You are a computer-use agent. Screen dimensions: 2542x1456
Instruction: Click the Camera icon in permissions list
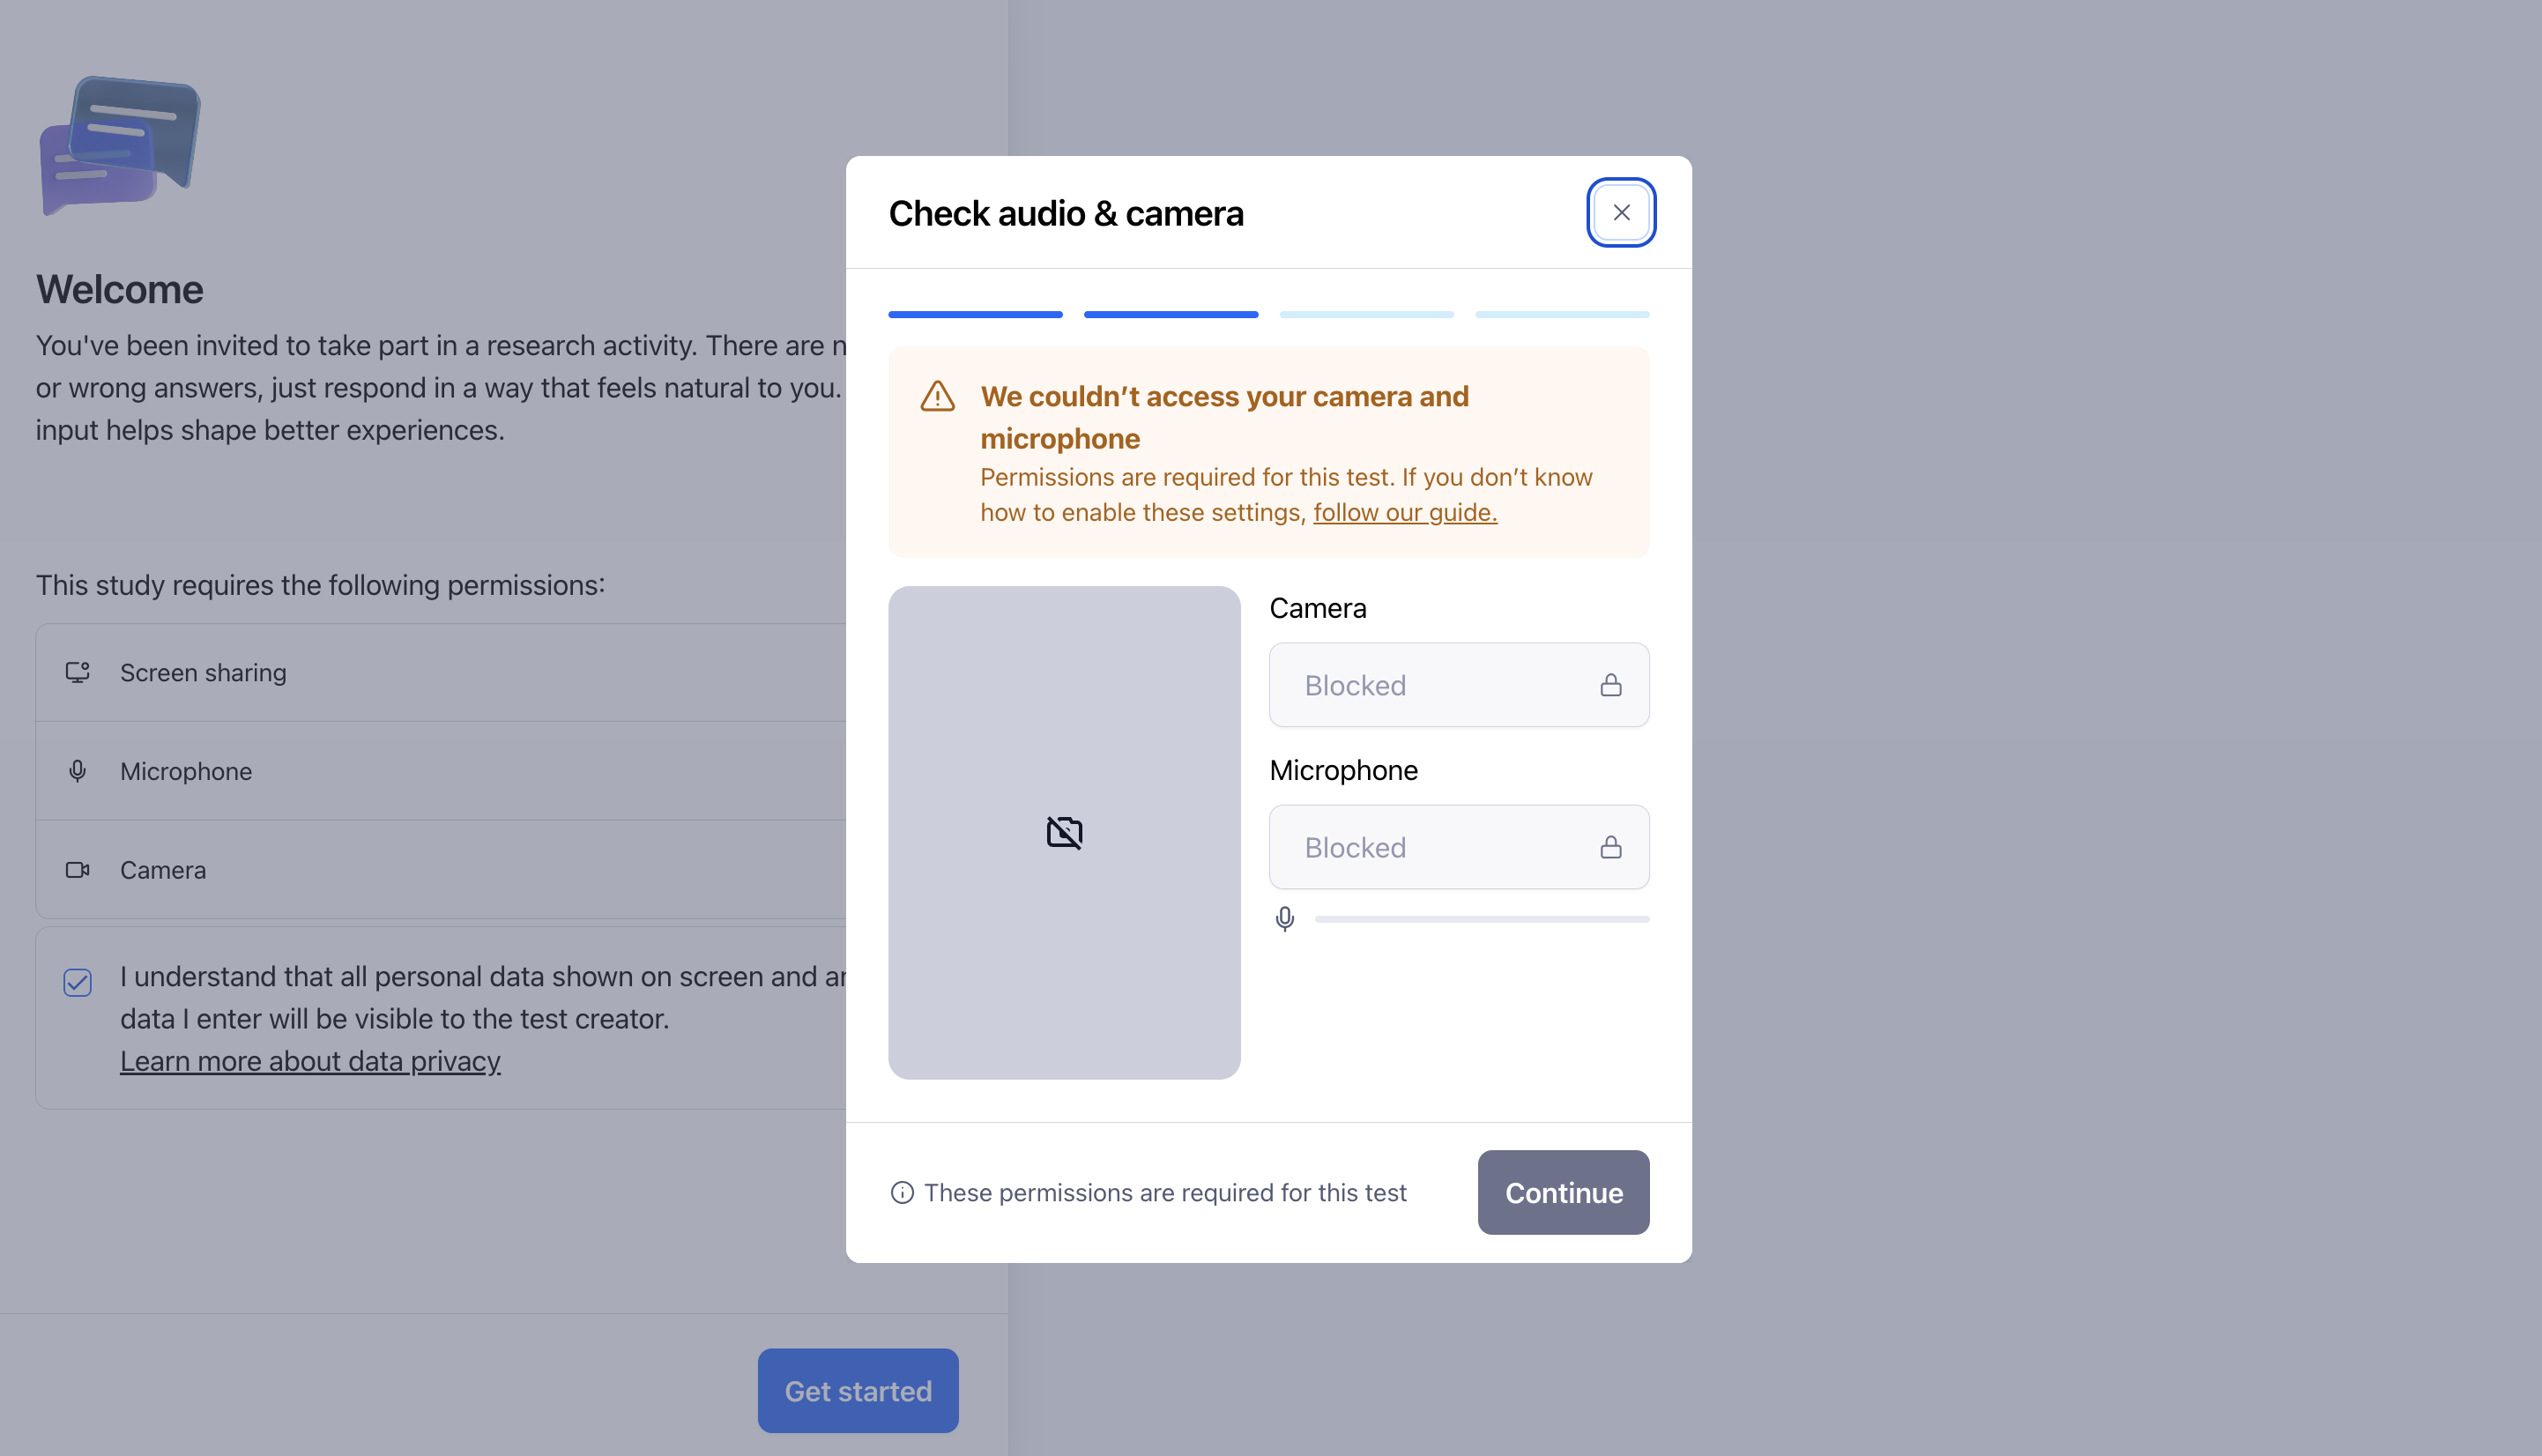(x=78, y=870)
